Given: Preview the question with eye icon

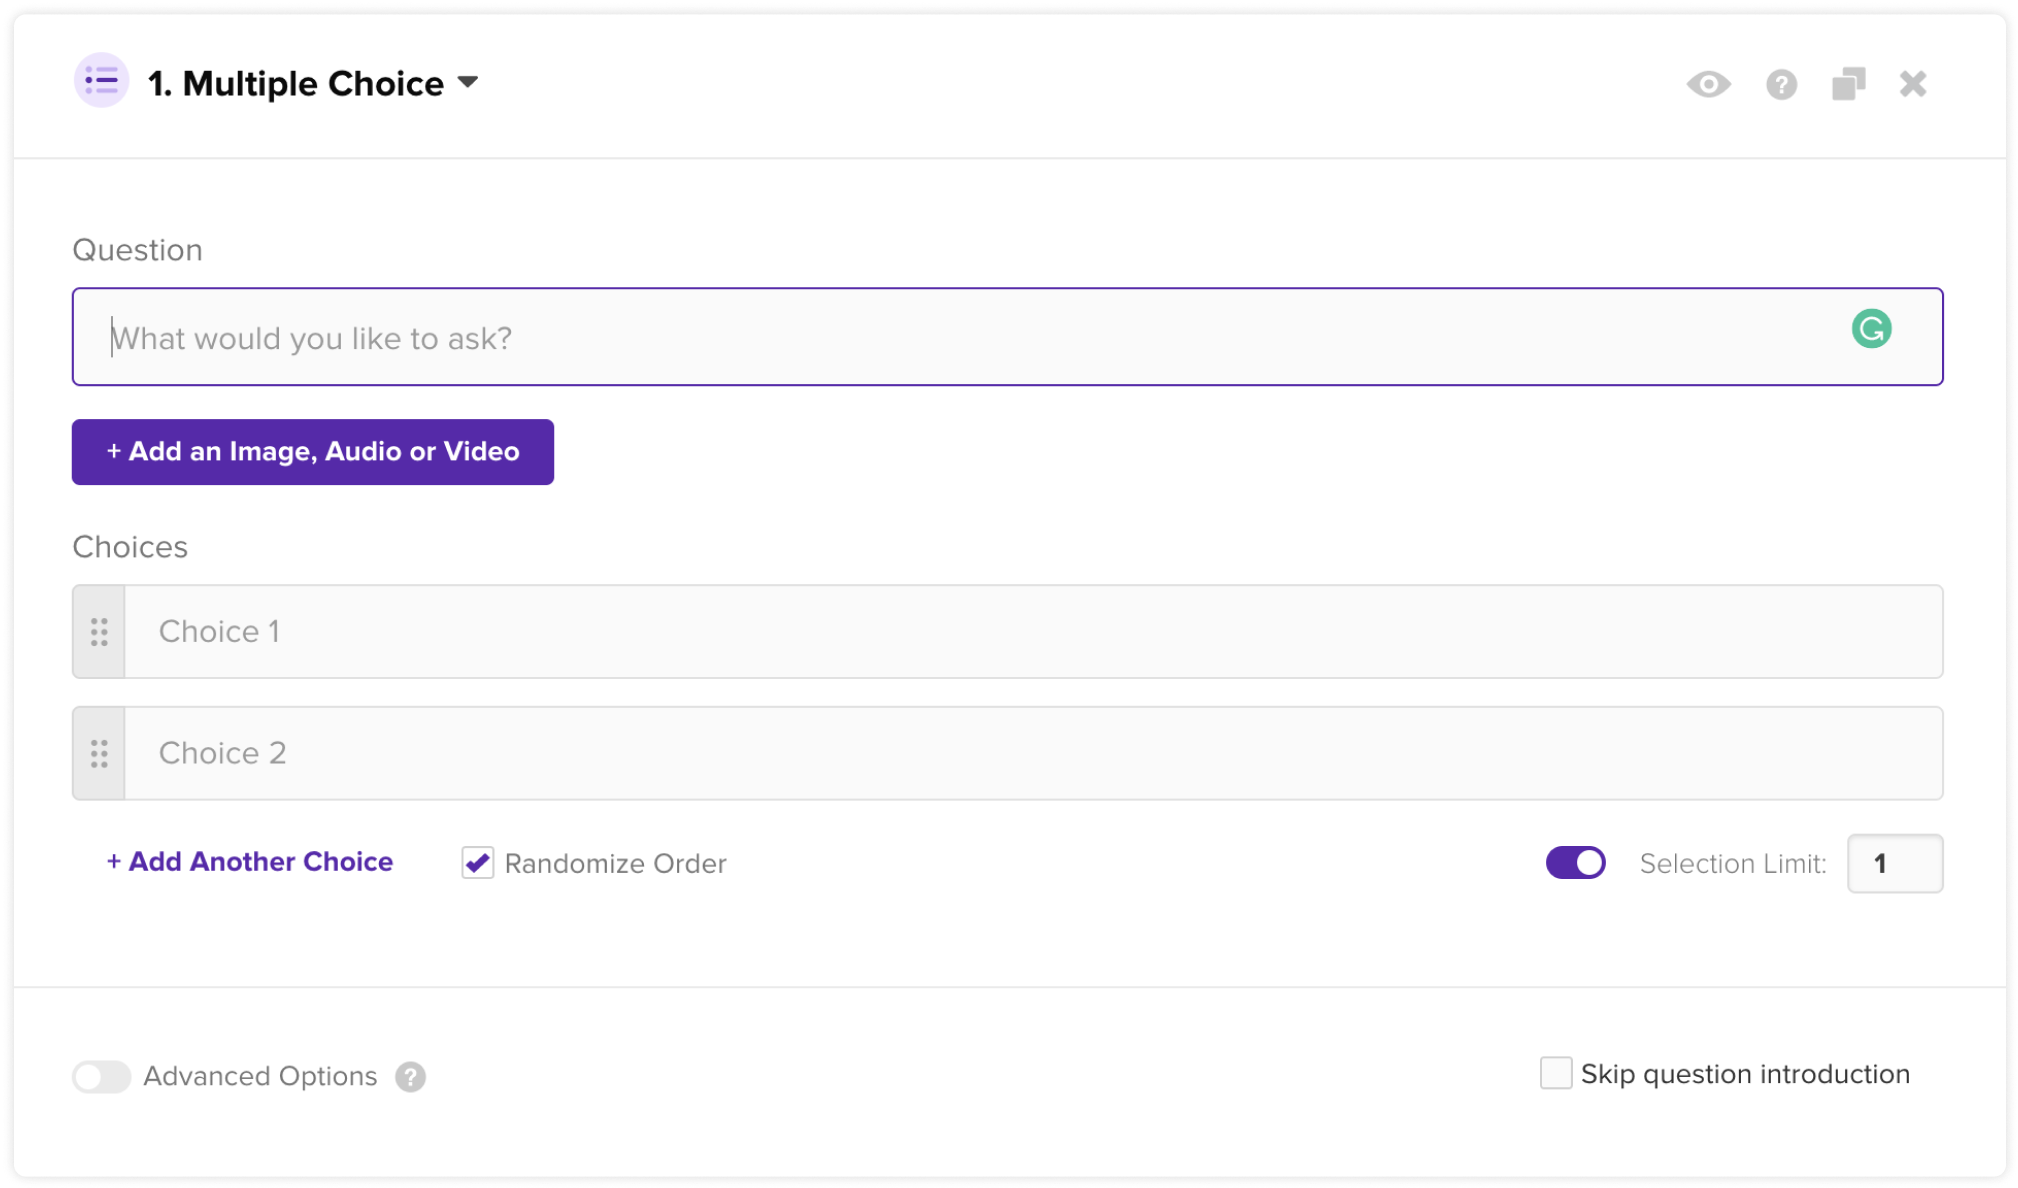Looking at the screenshot, I should (x=1708, y=85).
